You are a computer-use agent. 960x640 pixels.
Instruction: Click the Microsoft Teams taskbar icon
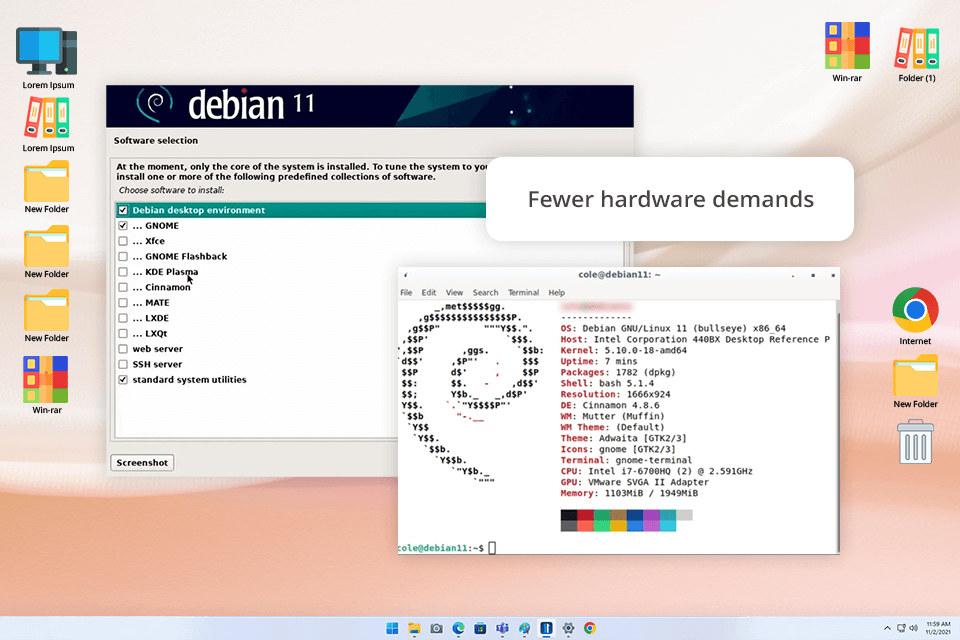pyautogui.click(x=502, y=628)
